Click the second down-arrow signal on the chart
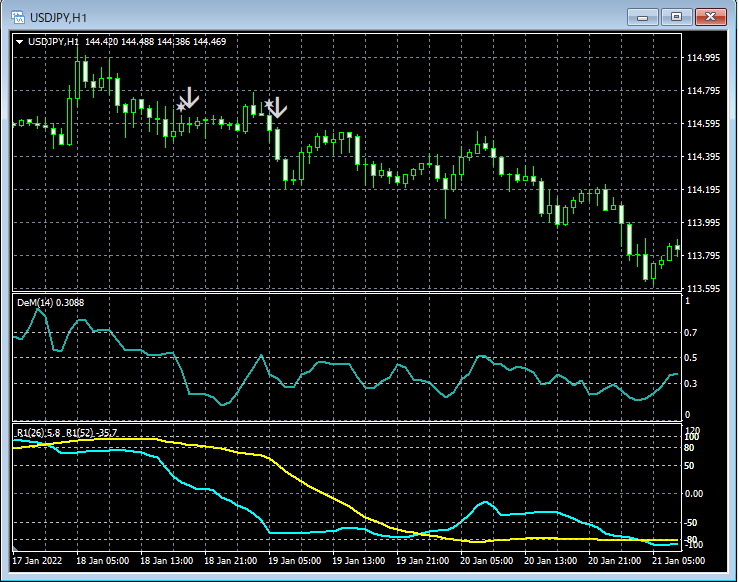 [x=276, y=107]
